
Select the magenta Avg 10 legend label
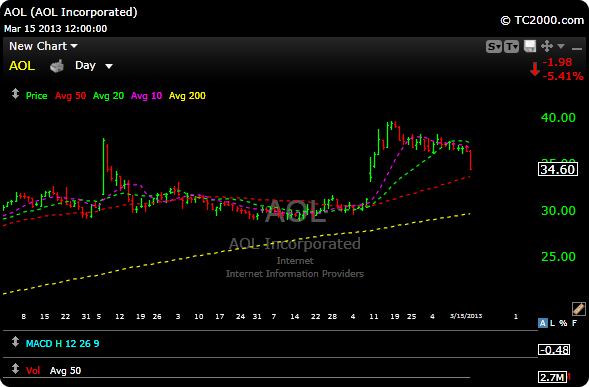146,96
